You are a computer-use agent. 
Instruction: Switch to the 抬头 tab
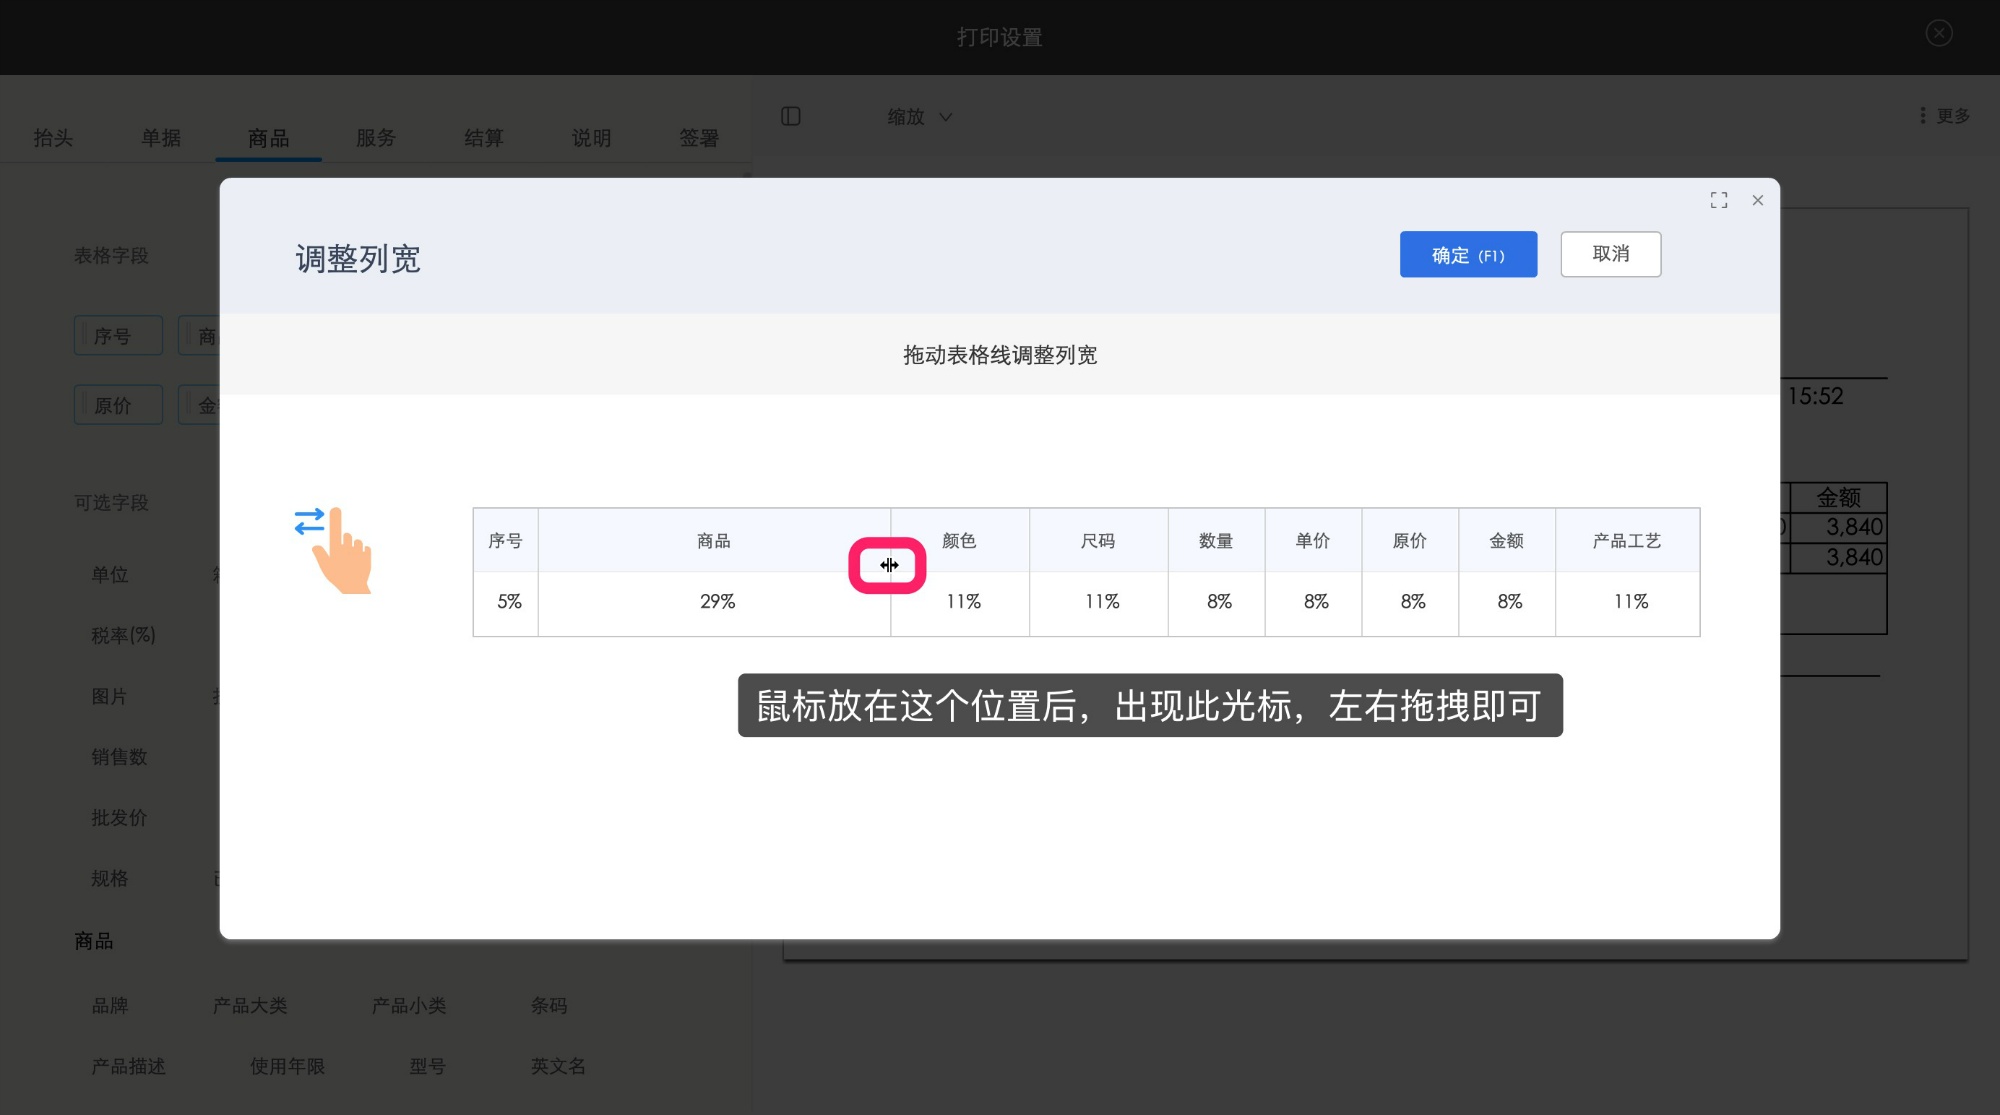click(x=53, y=138)
